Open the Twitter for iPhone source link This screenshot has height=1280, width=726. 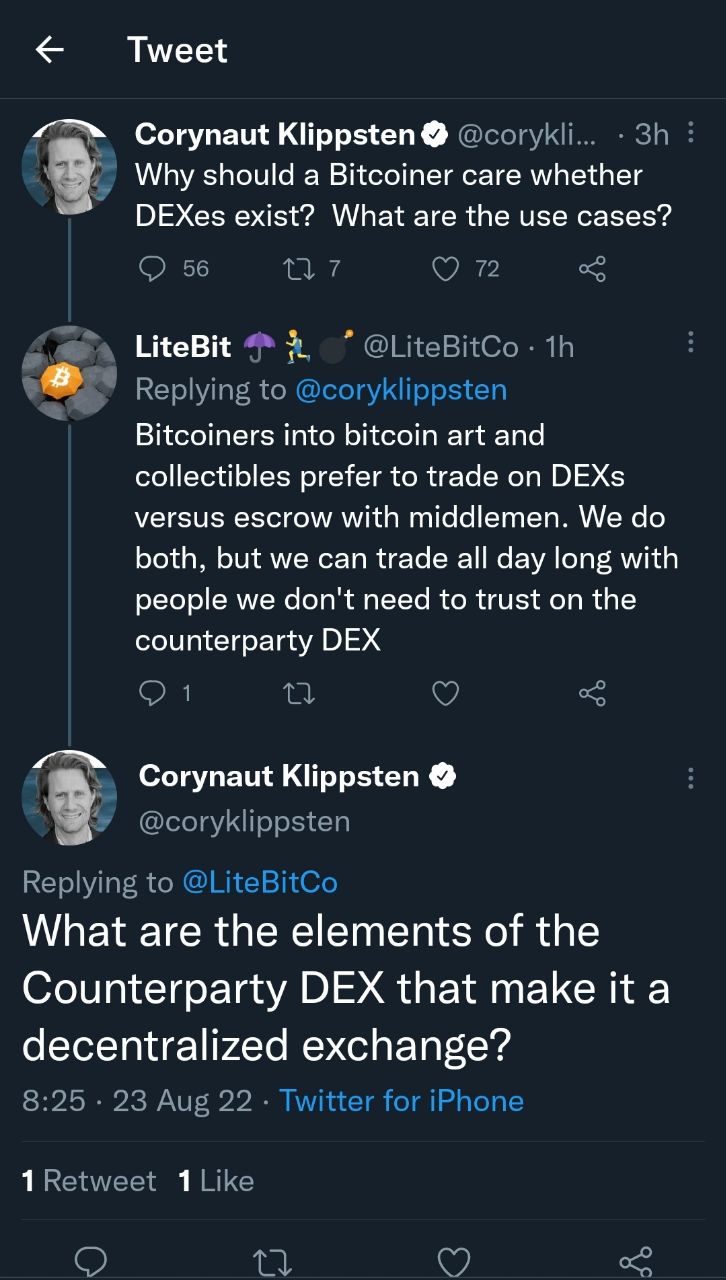tap(401, 1101)
